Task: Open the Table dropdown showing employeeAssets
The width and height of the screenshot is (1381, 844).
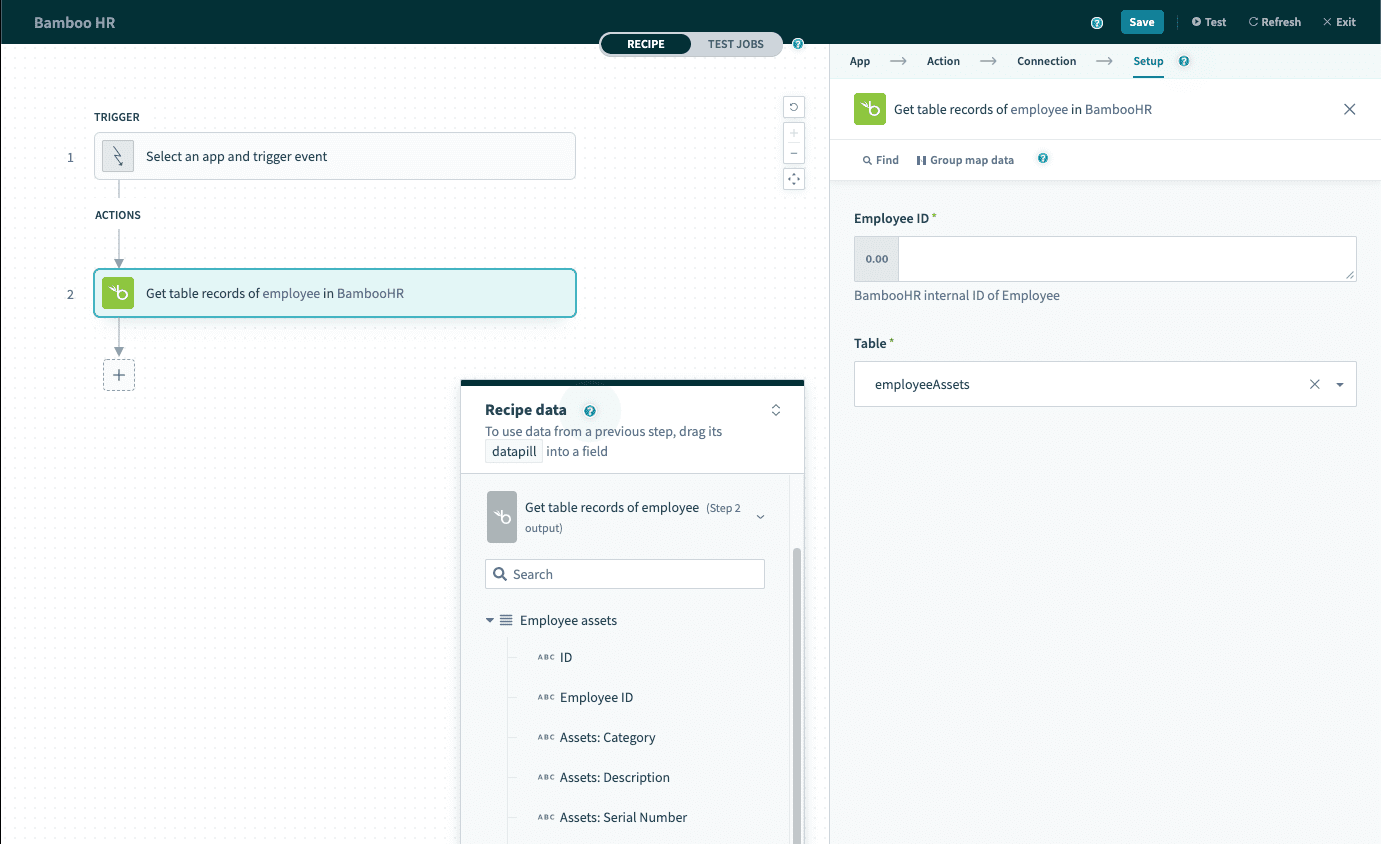Action: coord(1340,384)
